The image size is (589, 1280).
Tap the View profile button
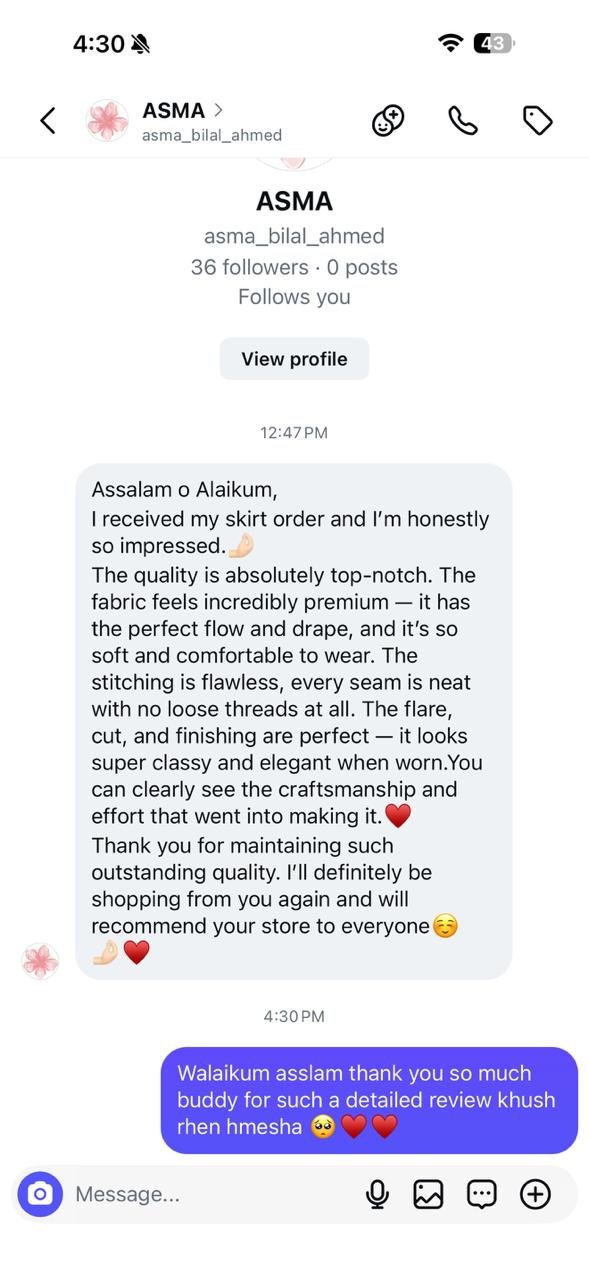click(x=294, y=359)
